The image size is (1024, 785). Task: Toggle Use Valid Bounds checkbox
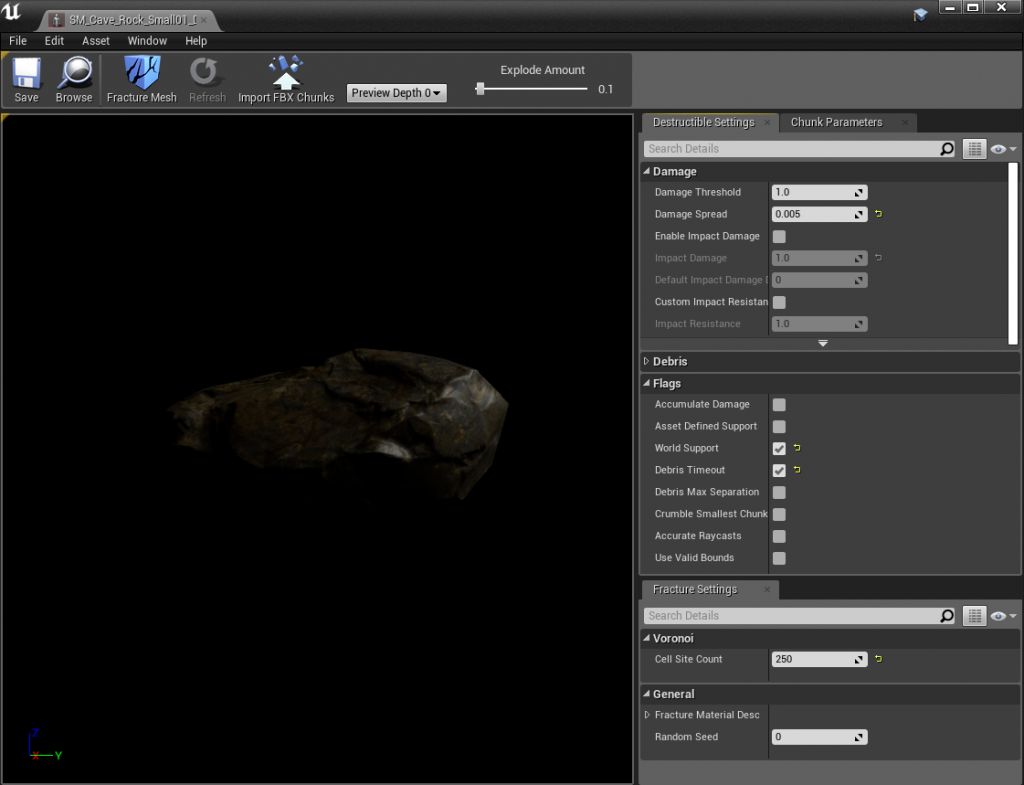[779, 558]
